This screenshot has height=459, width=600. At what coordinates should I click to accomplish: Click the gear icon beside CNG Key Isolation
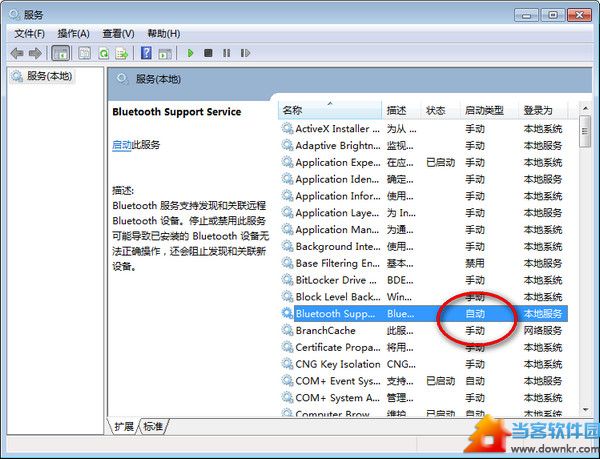(287, 364)
